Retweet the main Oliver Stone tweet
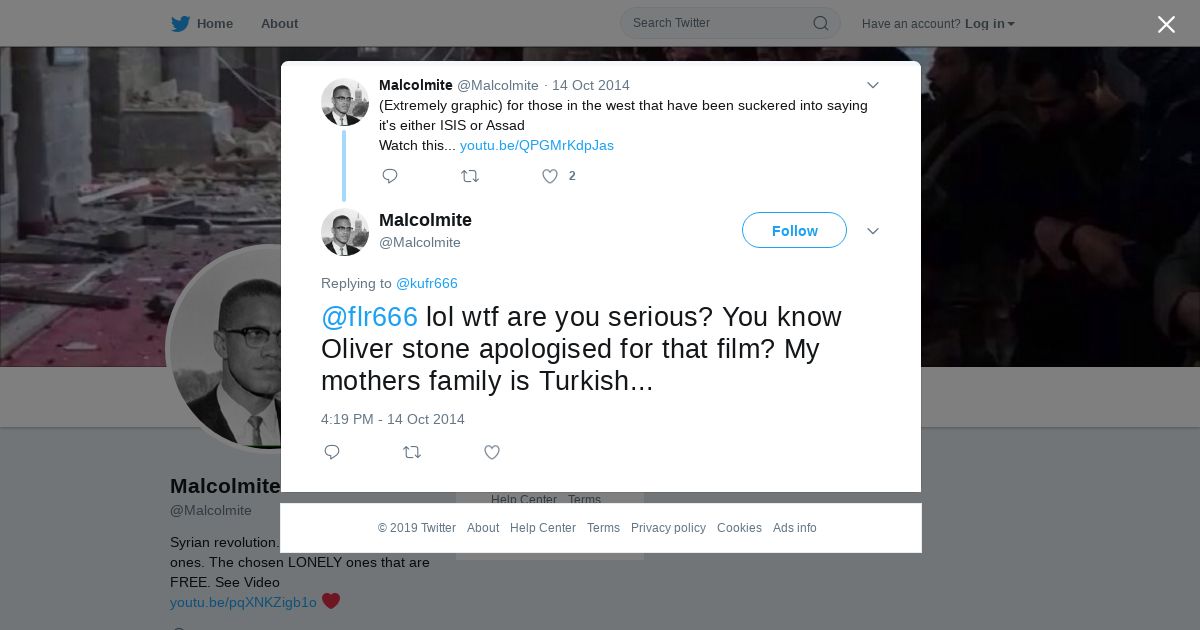Screen dimensions: 1200x630 412,452
